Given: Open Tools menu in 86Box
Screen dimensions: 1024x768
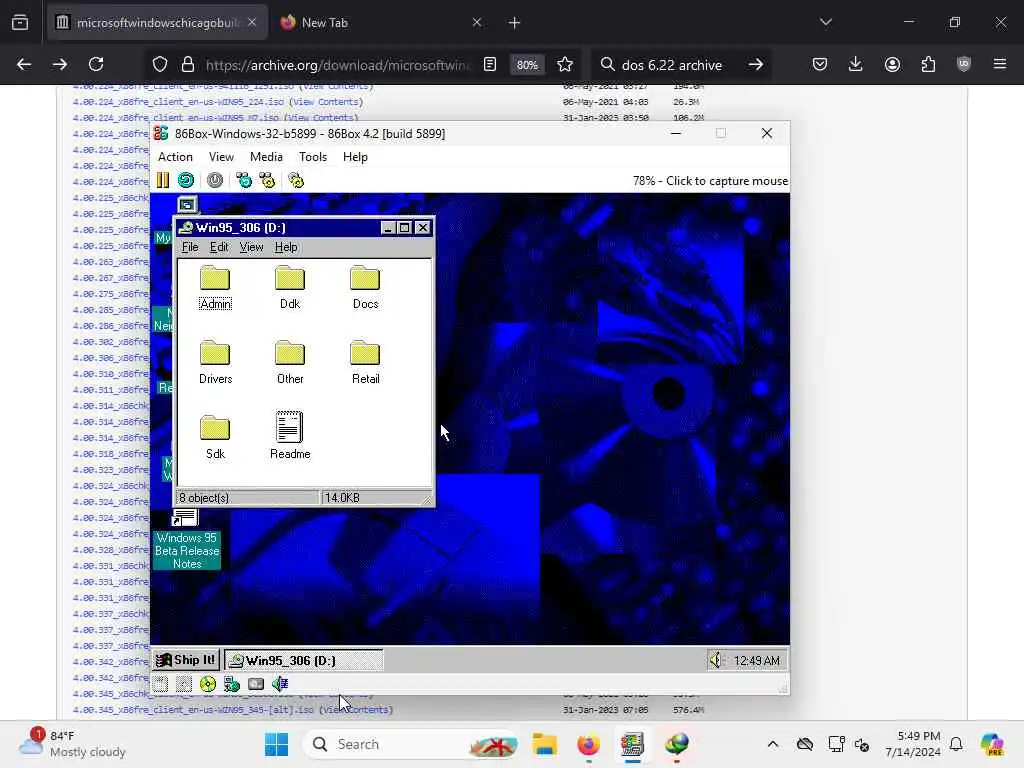Looking at the screenshot, I should (x=313, y=157).
